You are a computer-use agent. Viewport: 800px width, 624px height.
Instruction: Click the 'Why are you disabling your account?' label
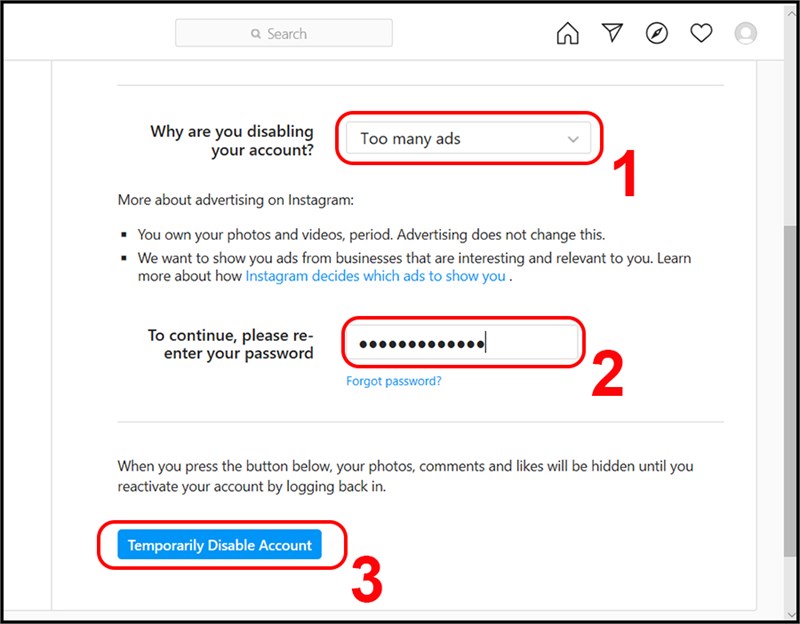point(231,140)
